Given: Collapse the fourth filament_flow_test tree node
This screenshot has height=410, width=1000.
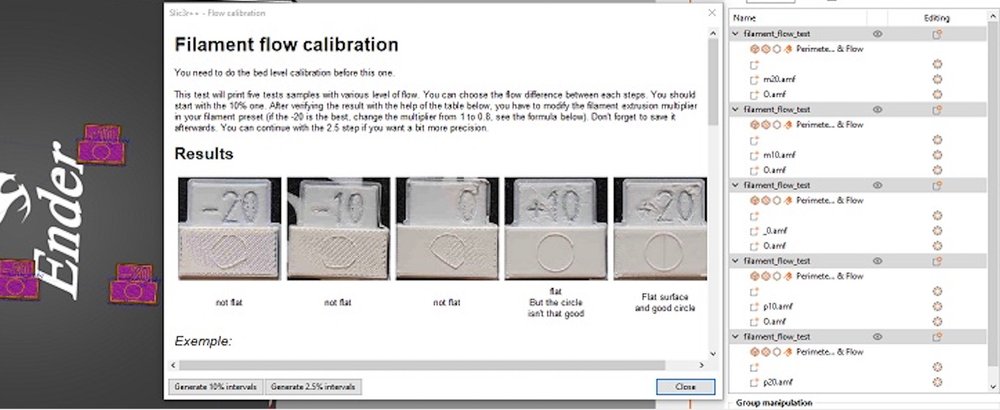Looking at the screenshot, I should coord(737,261).
